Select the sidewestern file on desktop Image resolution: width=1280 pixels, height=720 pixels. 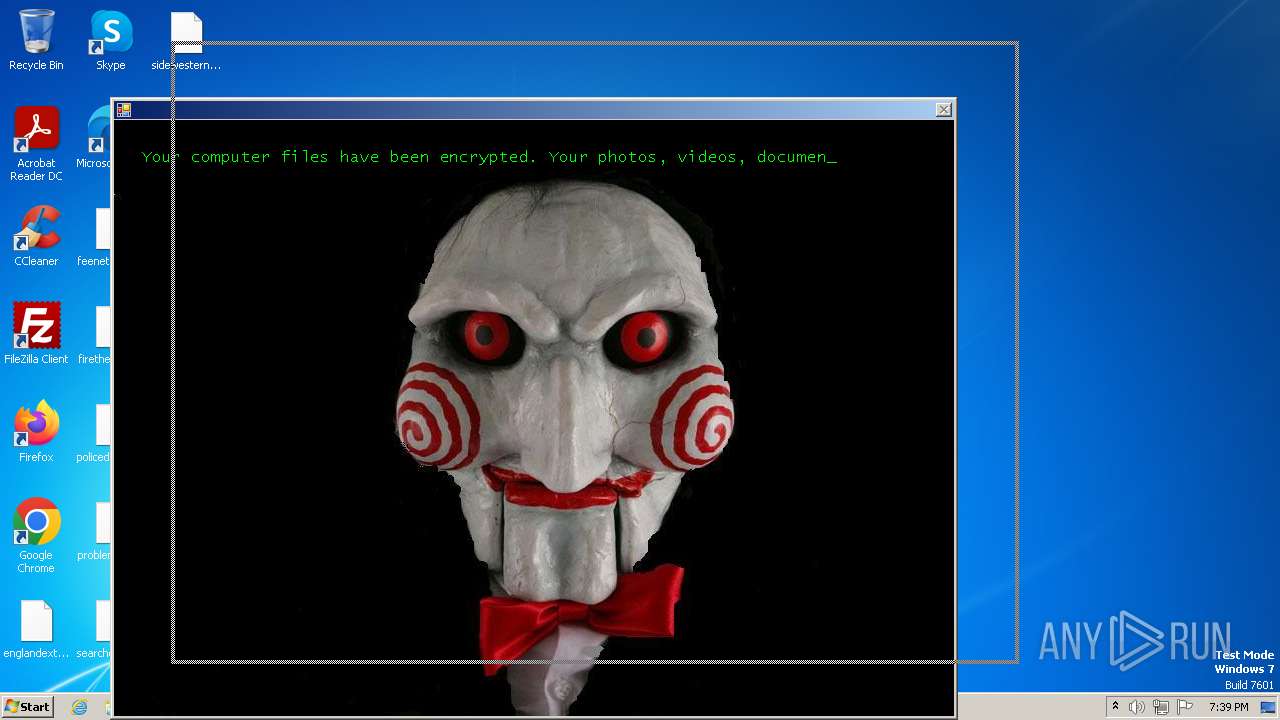[x=186, y=40]
